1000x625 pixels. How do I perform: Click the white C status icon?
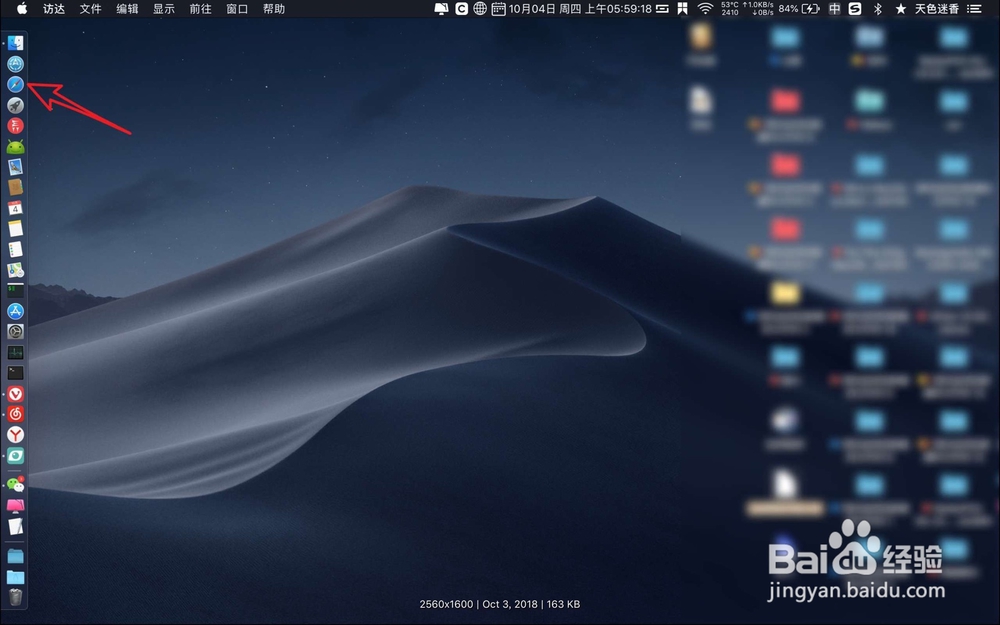461,8
